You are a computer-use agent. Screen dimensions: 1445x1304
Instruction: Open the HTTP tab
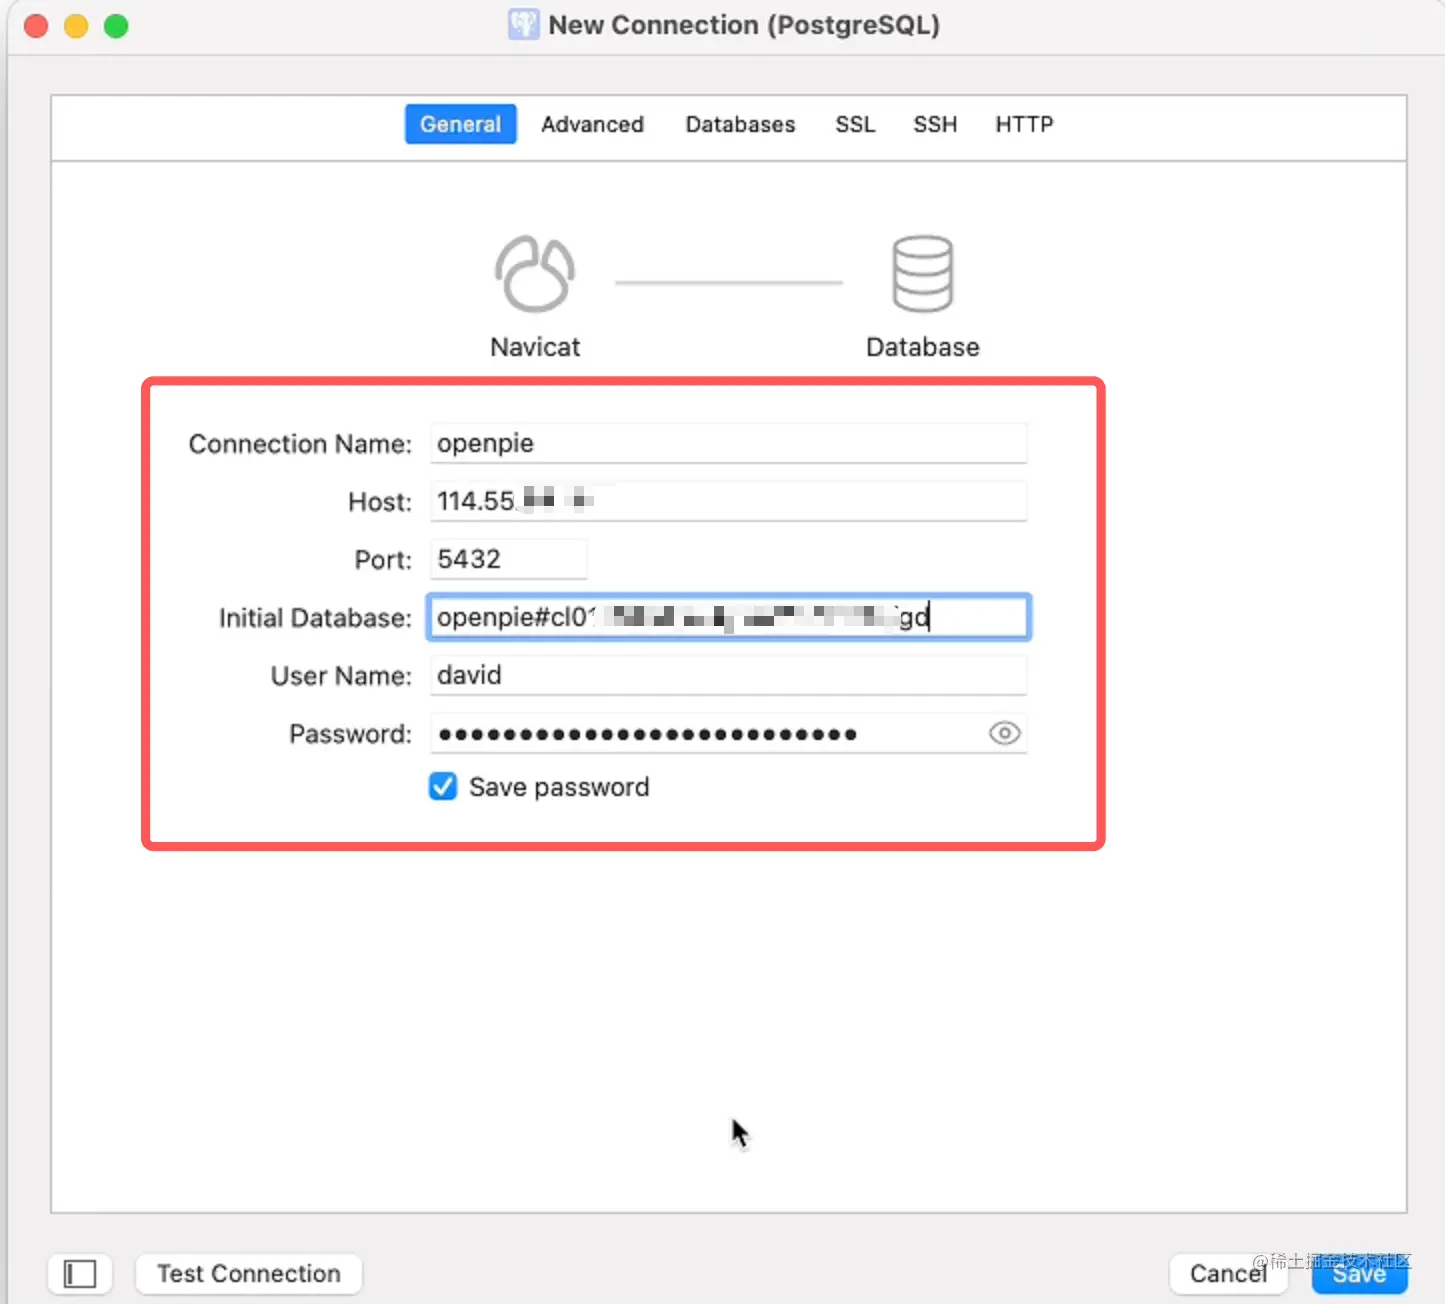(1024, 124)
